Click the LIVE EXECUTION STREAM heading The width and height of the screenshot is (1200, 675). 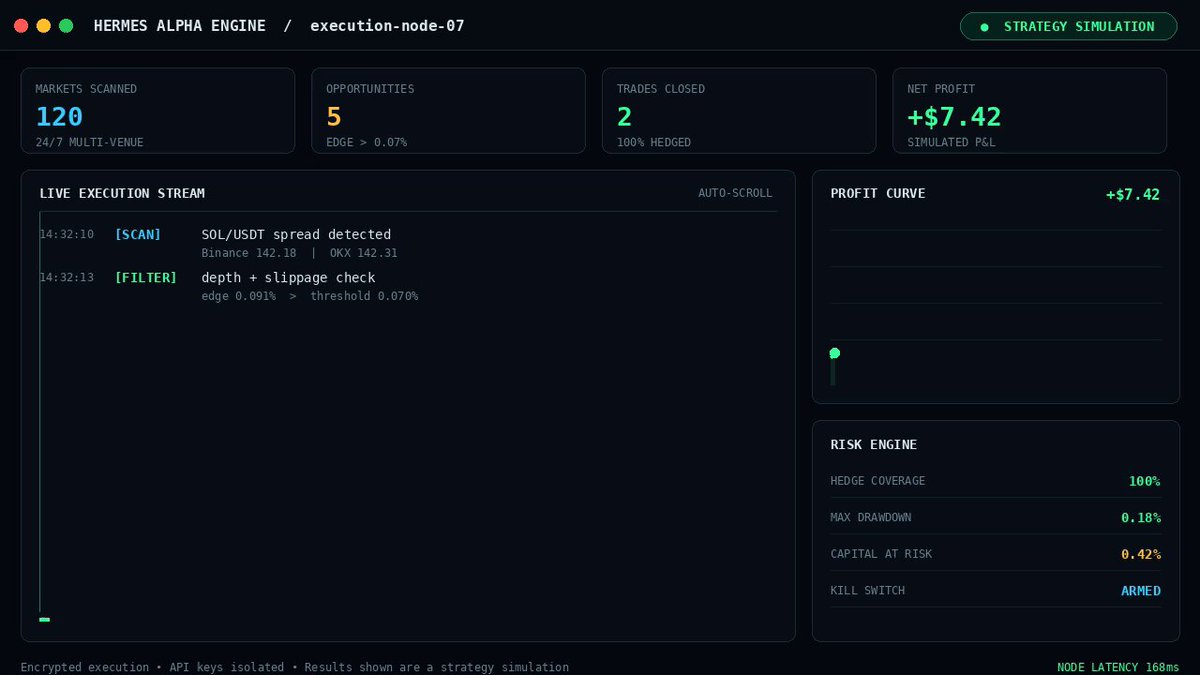coord(122,193)
